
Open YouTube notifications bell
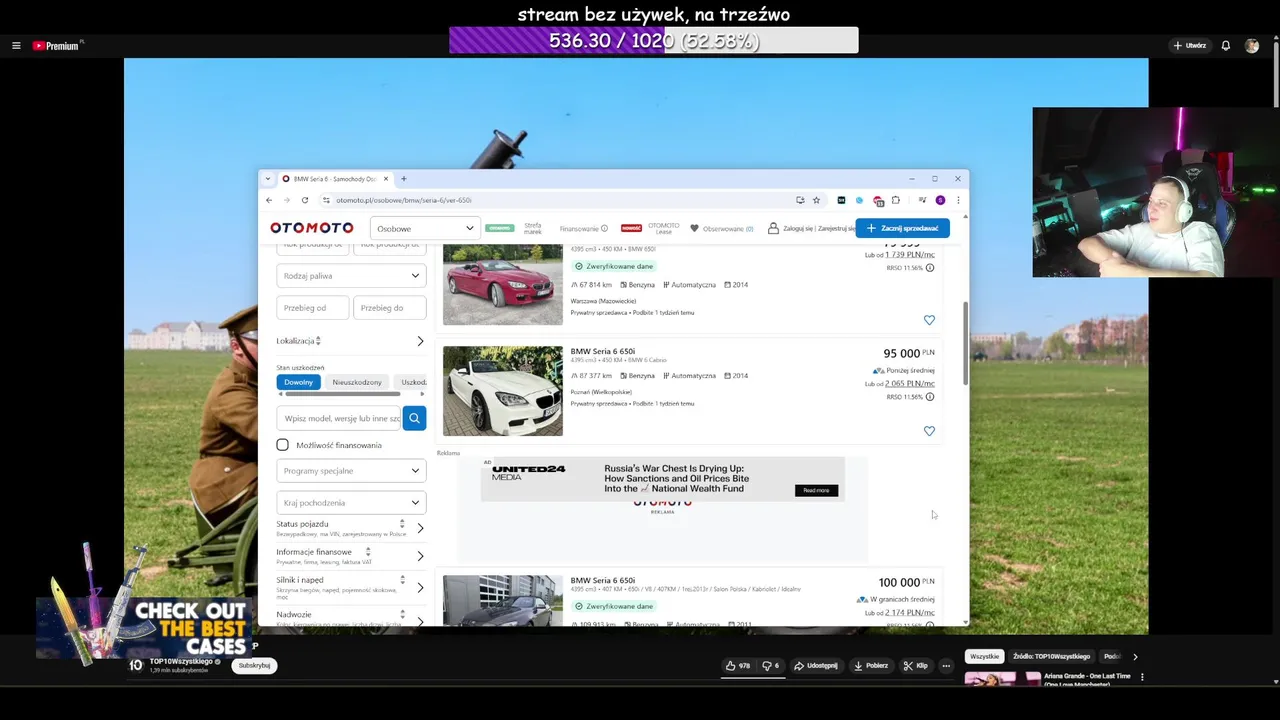(1225, 46)
